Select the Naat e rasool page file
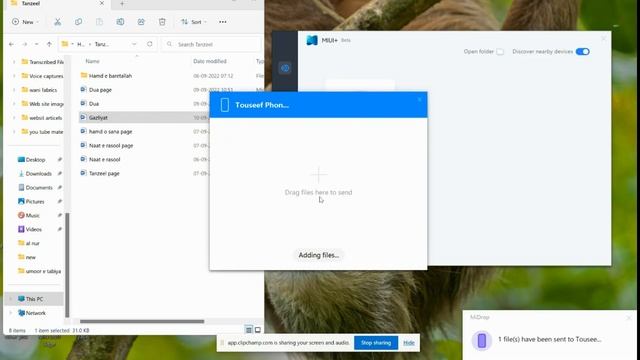 pos(111,145)
